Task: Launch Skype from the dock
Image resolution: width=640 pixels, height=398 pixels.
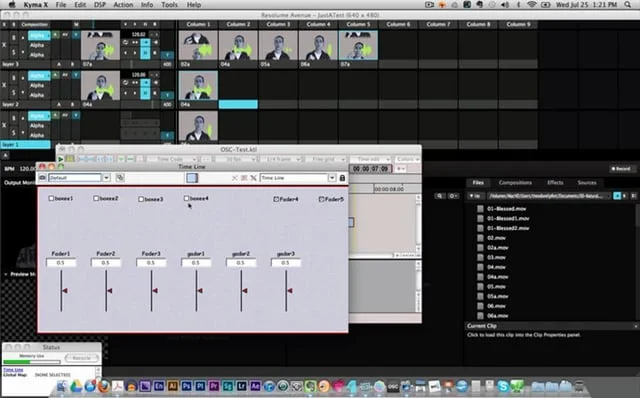Action: click(503, 386)
